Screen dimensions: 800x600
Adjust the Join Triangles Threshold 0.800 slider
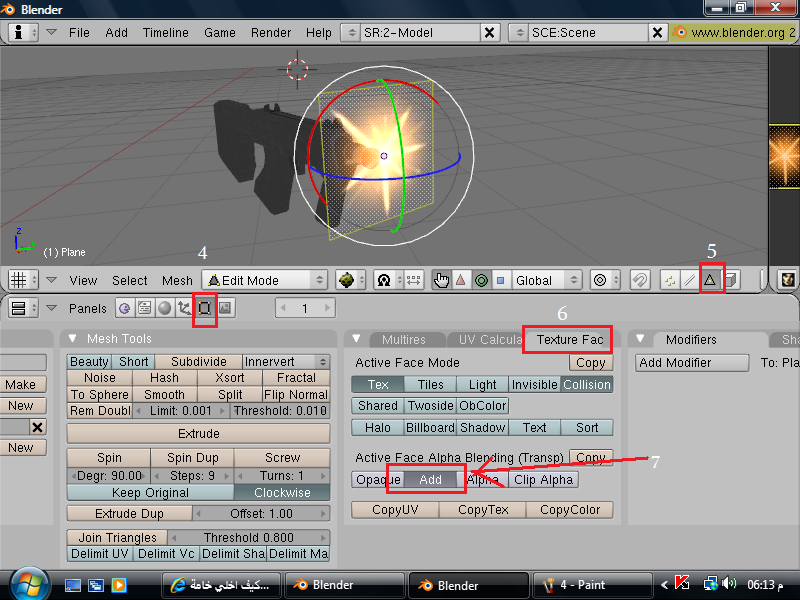248,538
